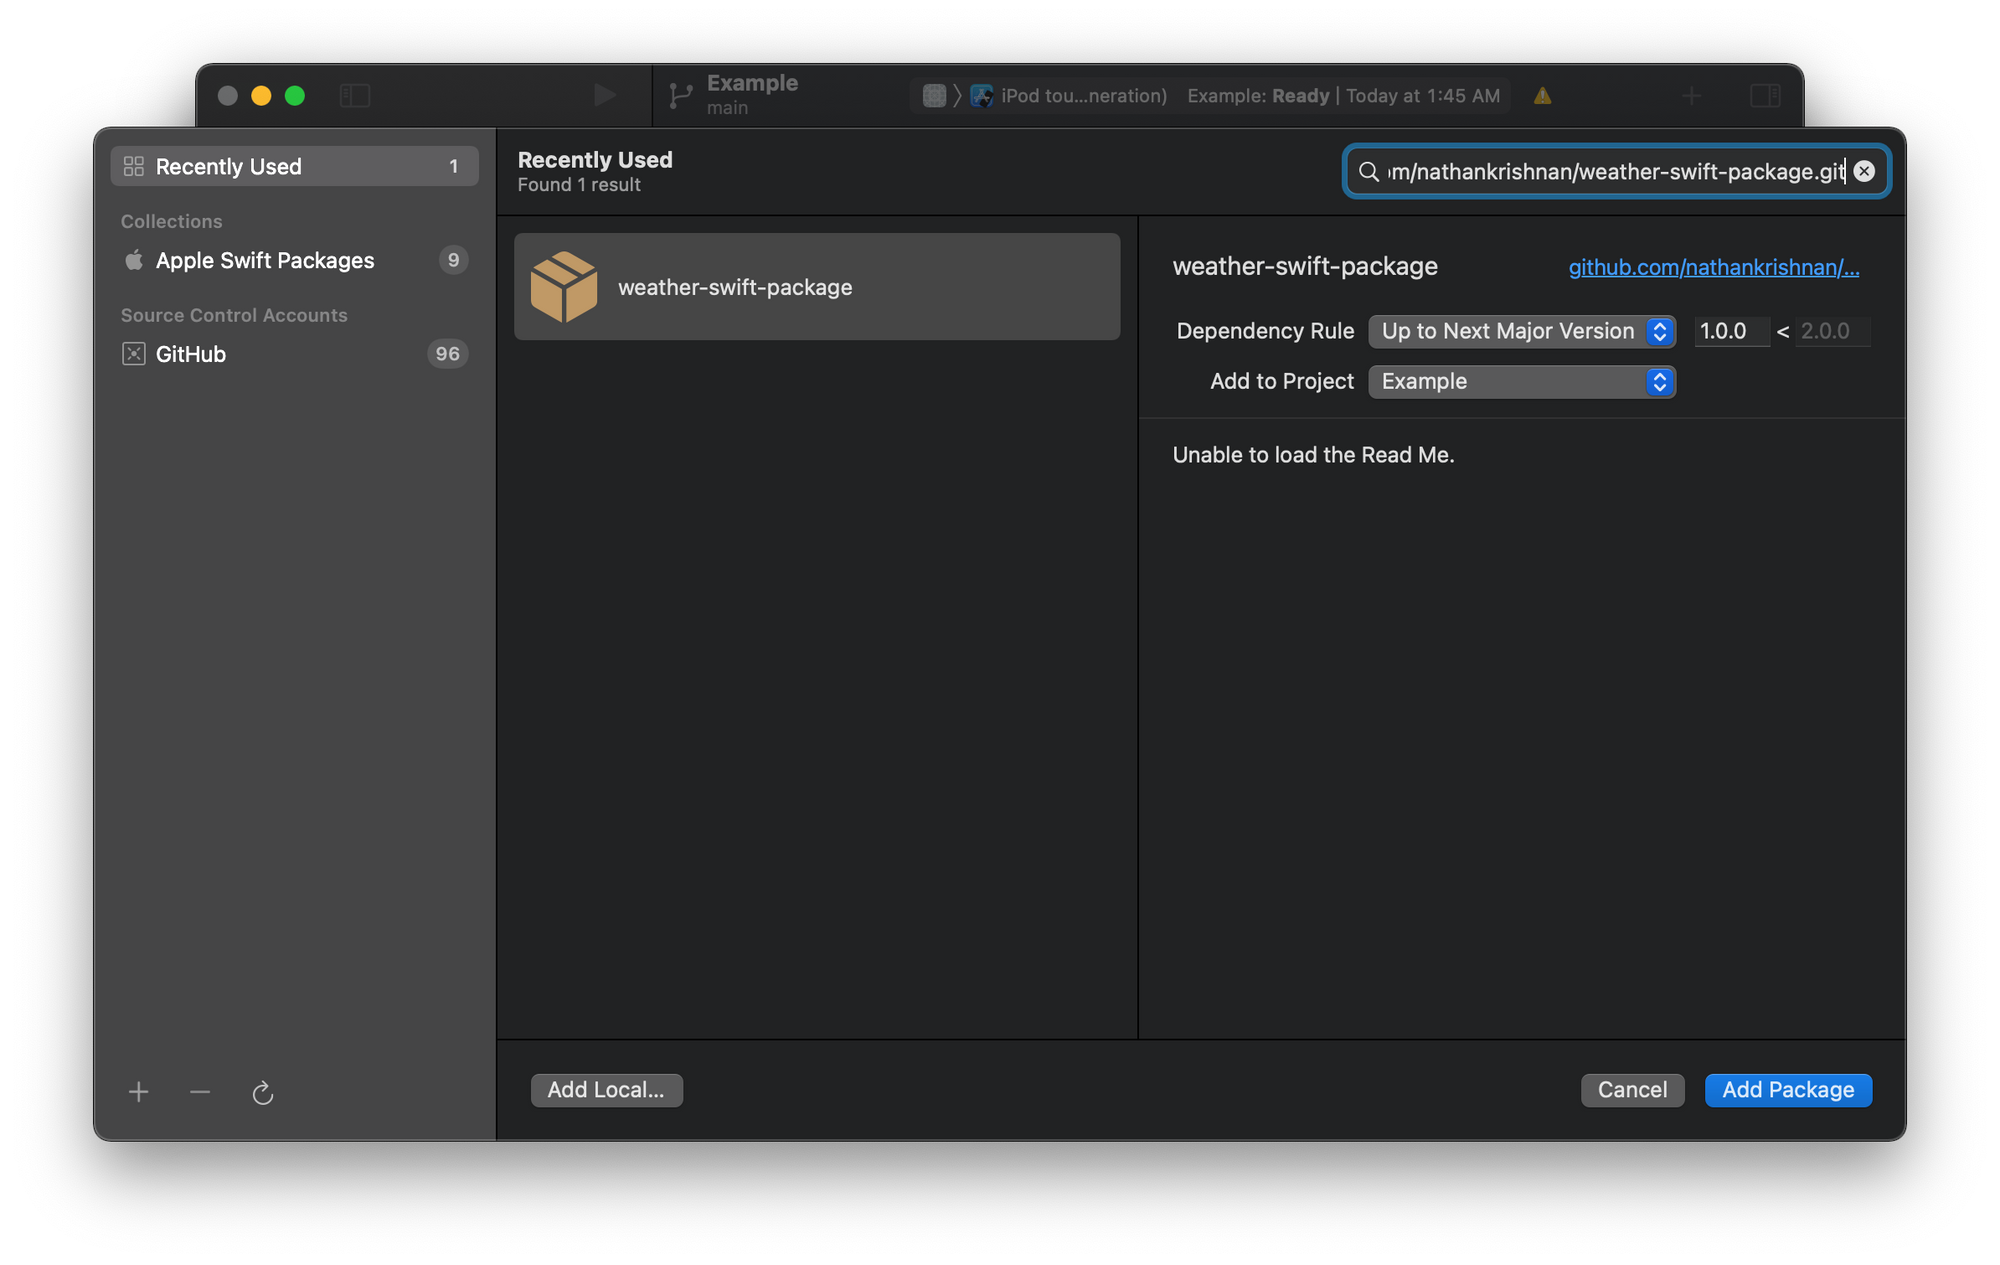Click the clear search field icon

1865,171
